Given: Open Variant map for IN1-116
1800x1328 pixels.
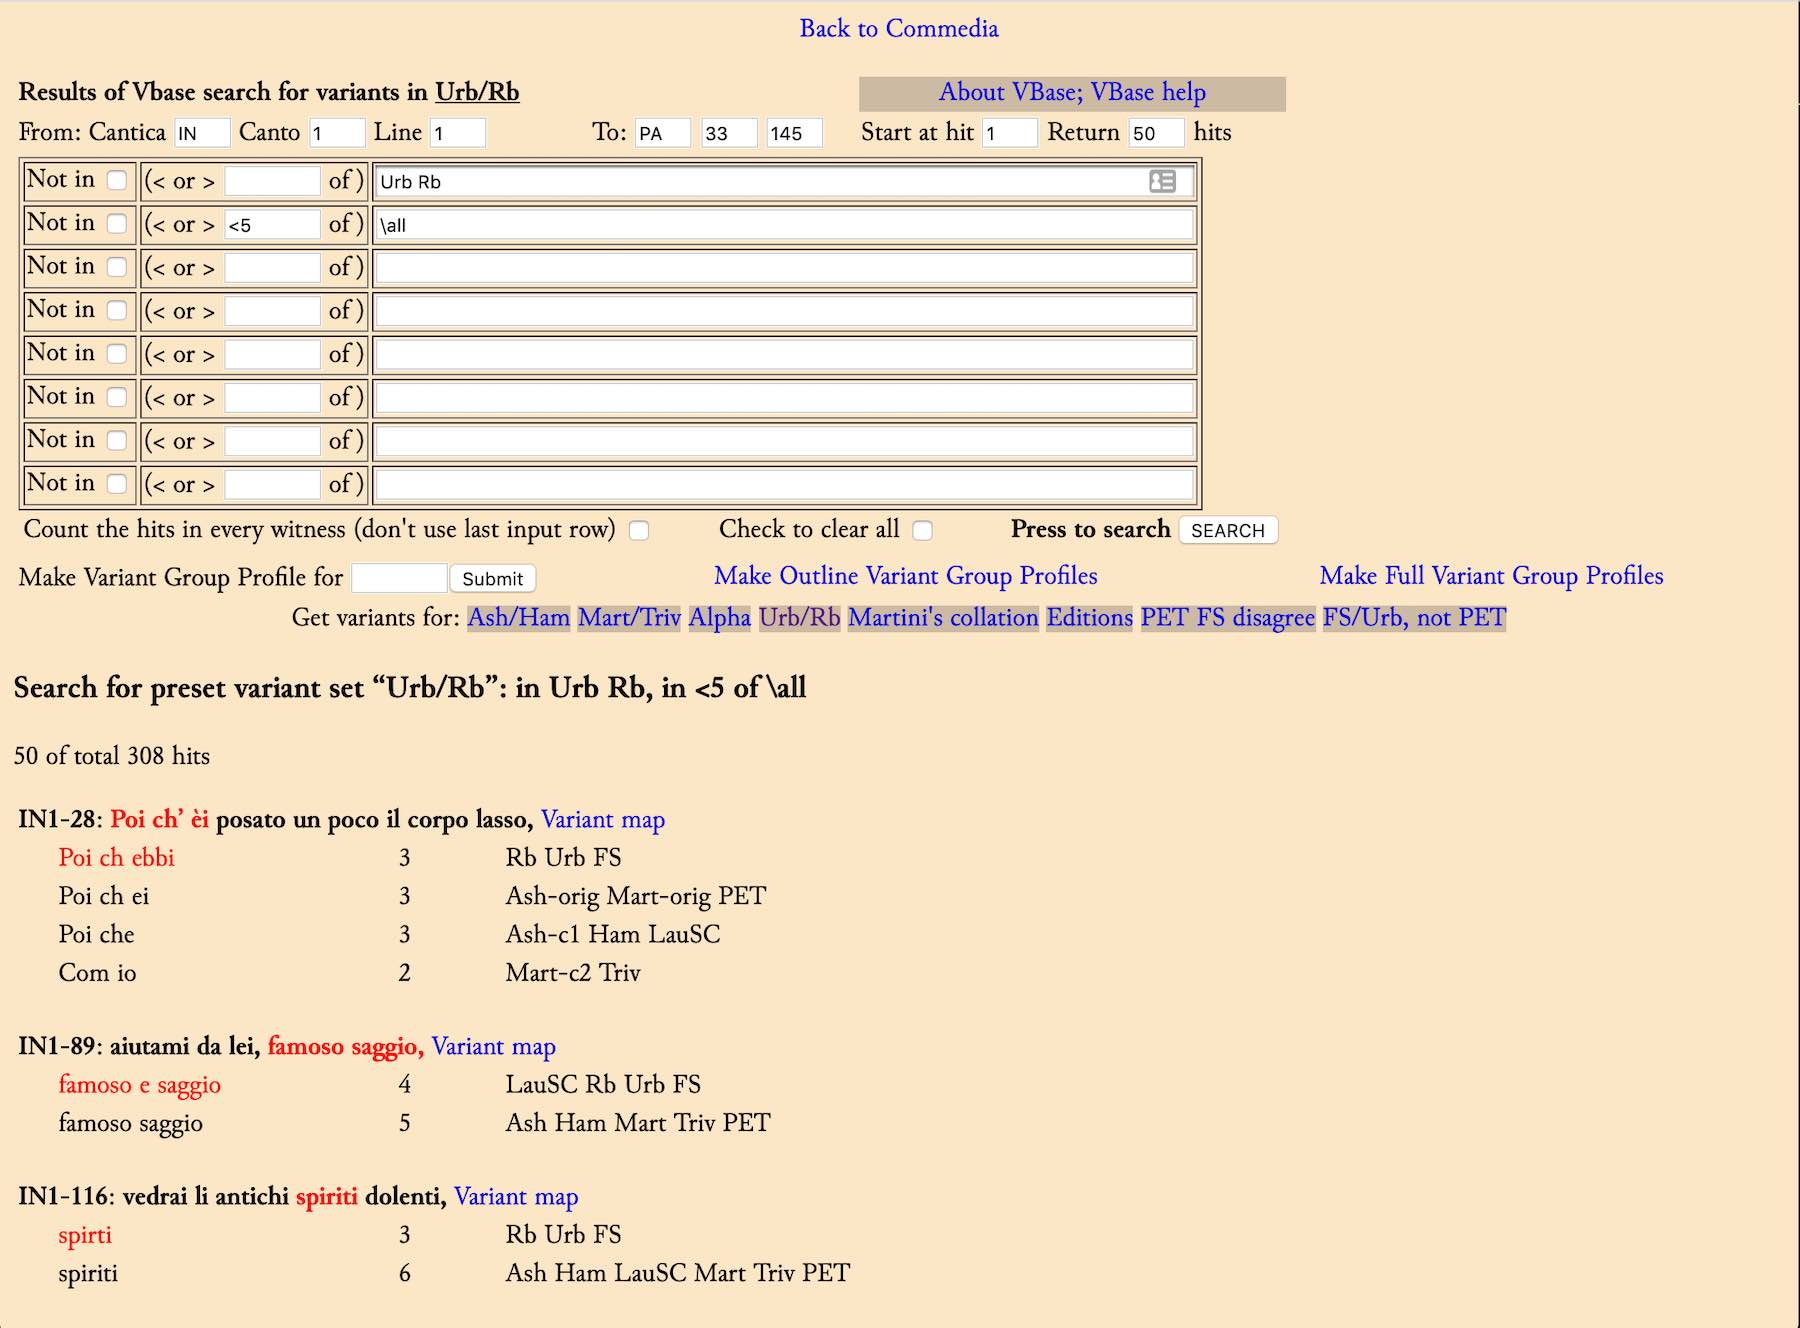Looking at the screenshot, I should coord(516,1197).
